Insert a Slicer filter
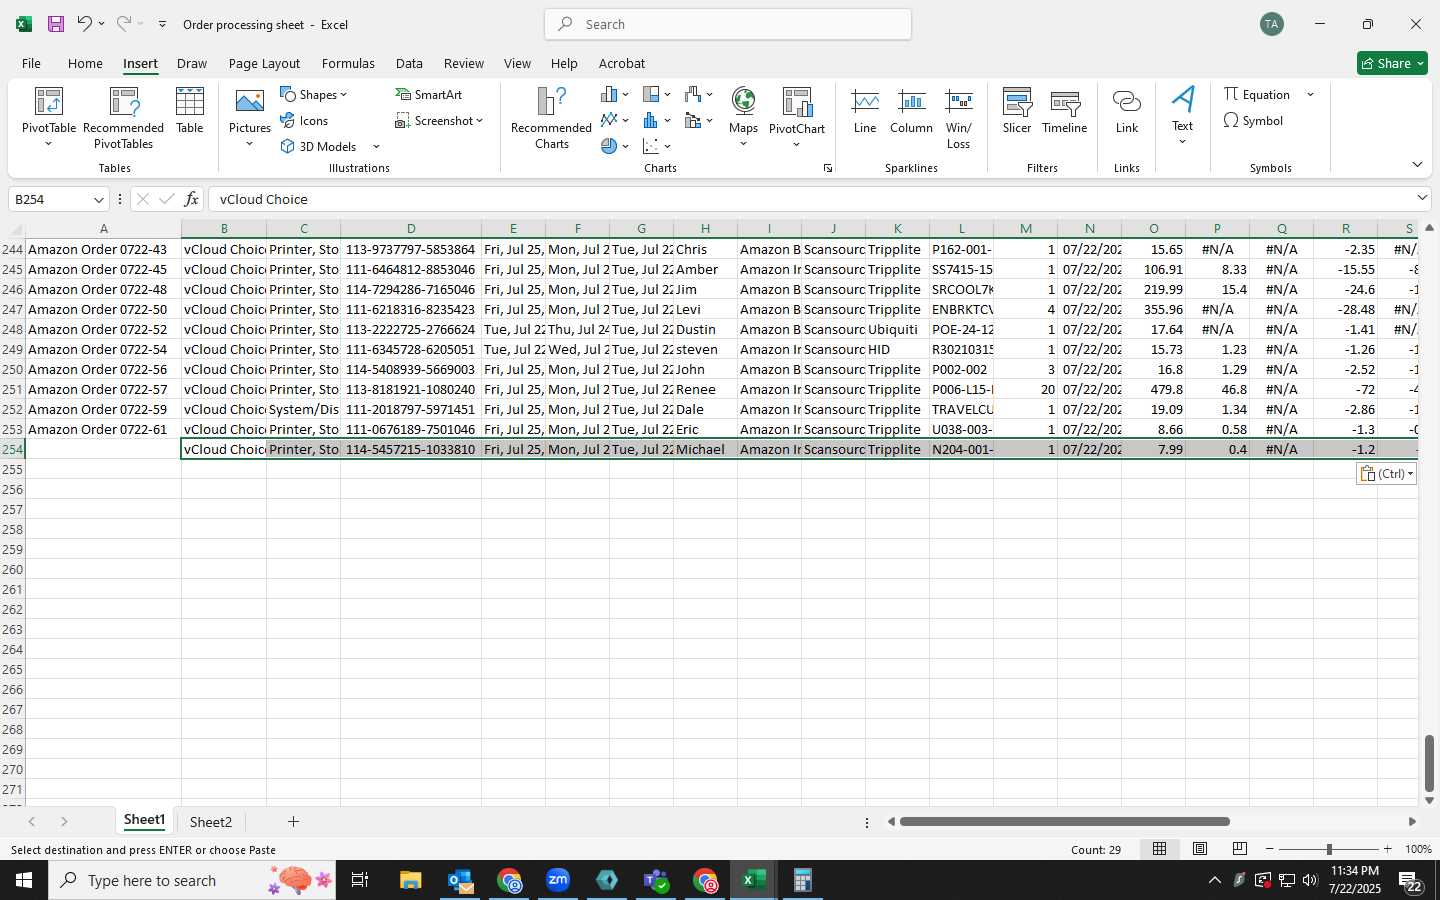 1017,111
